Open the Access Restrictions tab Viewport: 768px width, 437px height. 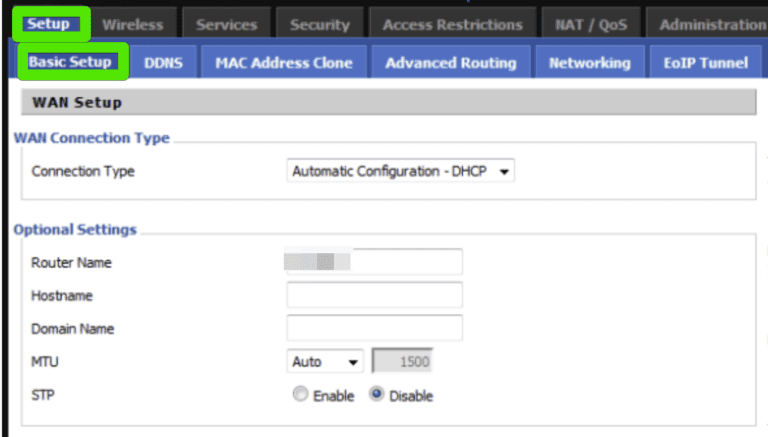pyautogui.click(x=452, y=24)
